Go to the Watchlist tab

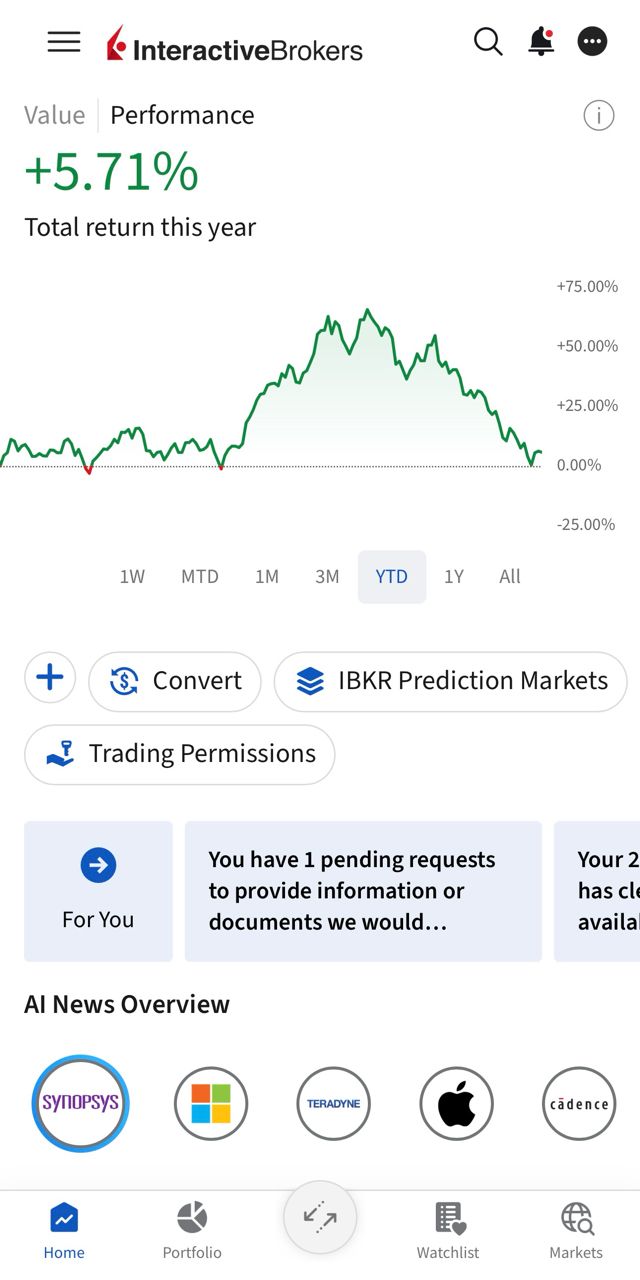(x=448, y=1231)
